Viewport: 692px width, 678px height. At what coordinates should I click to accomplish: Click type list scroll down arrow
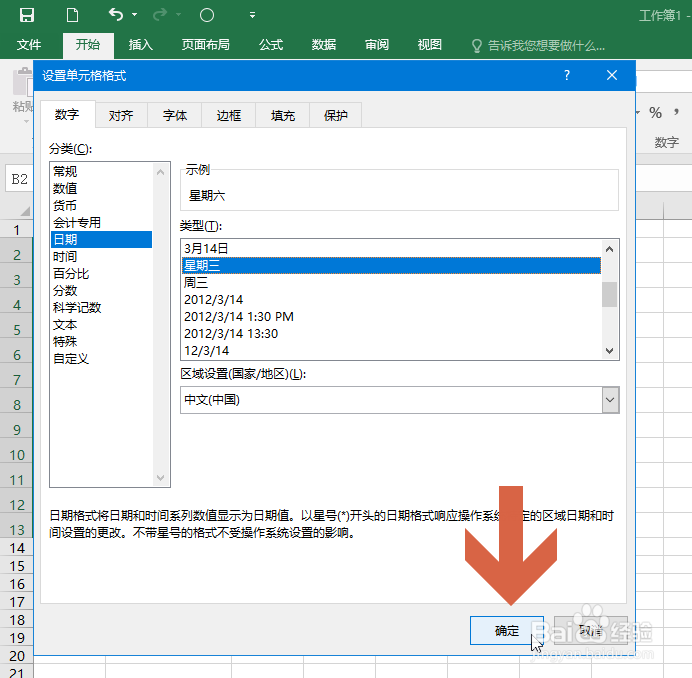tap(609, 350)
